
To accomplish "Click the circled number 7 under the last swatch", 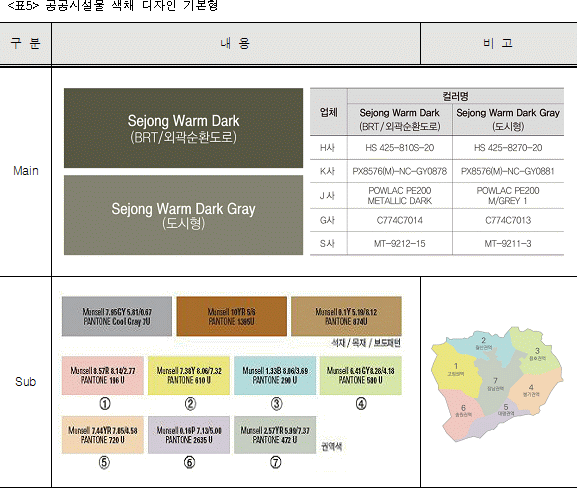I will coord(276,462).
